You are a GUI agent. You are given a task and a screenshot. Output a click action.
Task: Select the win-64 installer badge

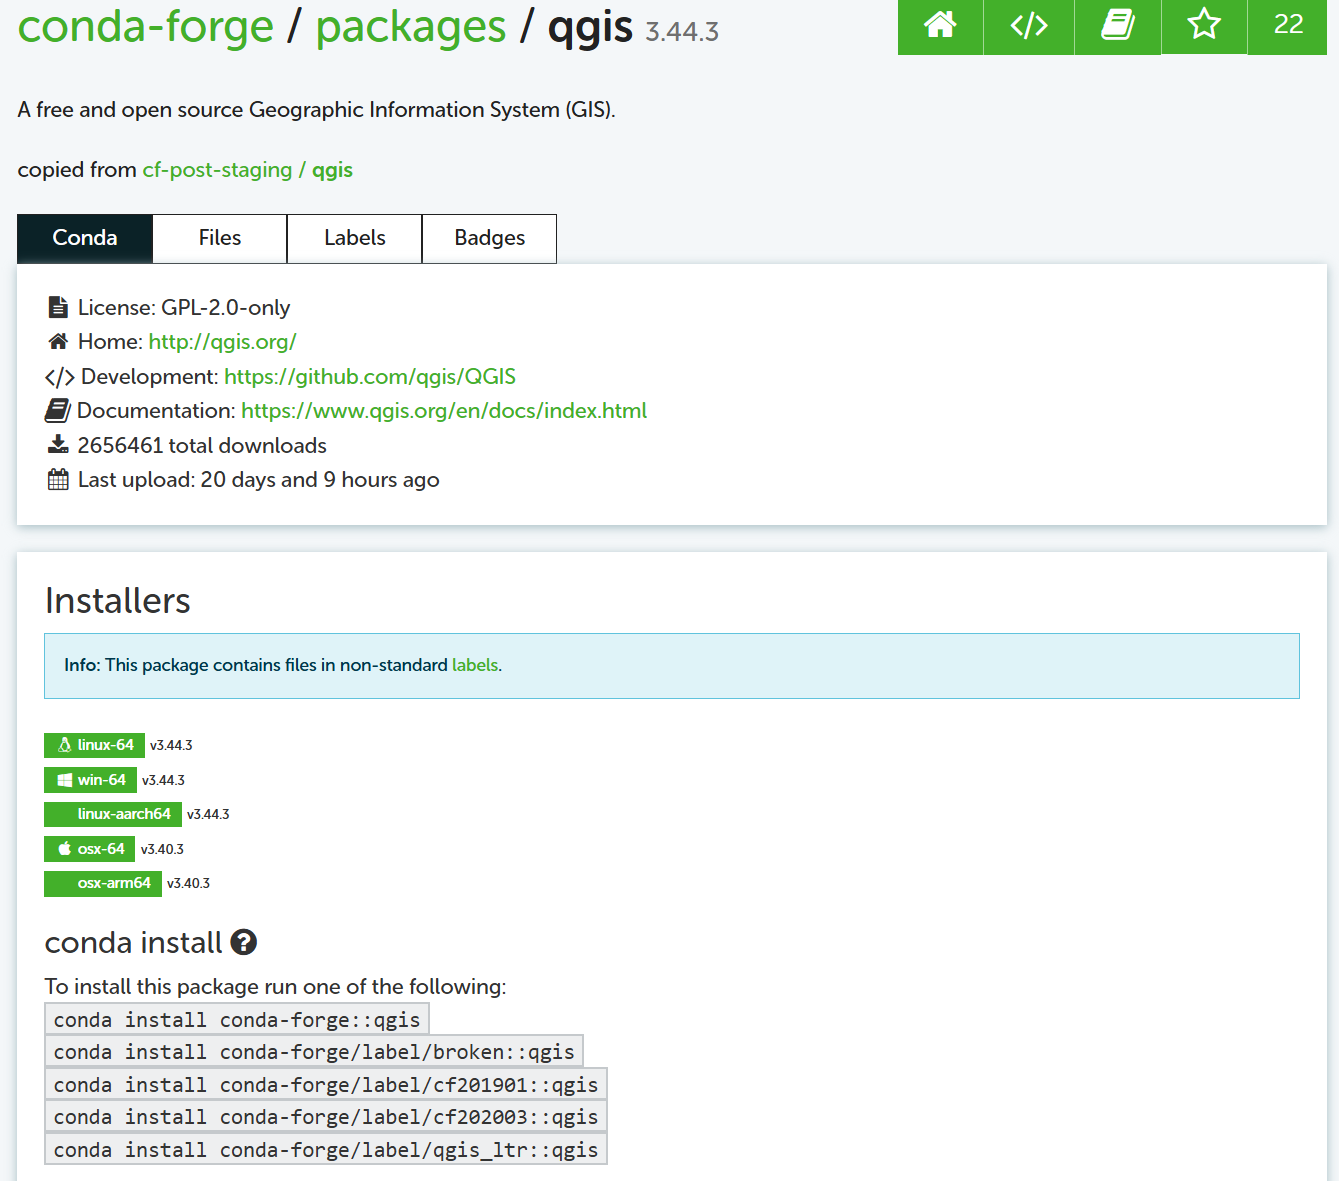pyautogui.click(x=90, y=780)
